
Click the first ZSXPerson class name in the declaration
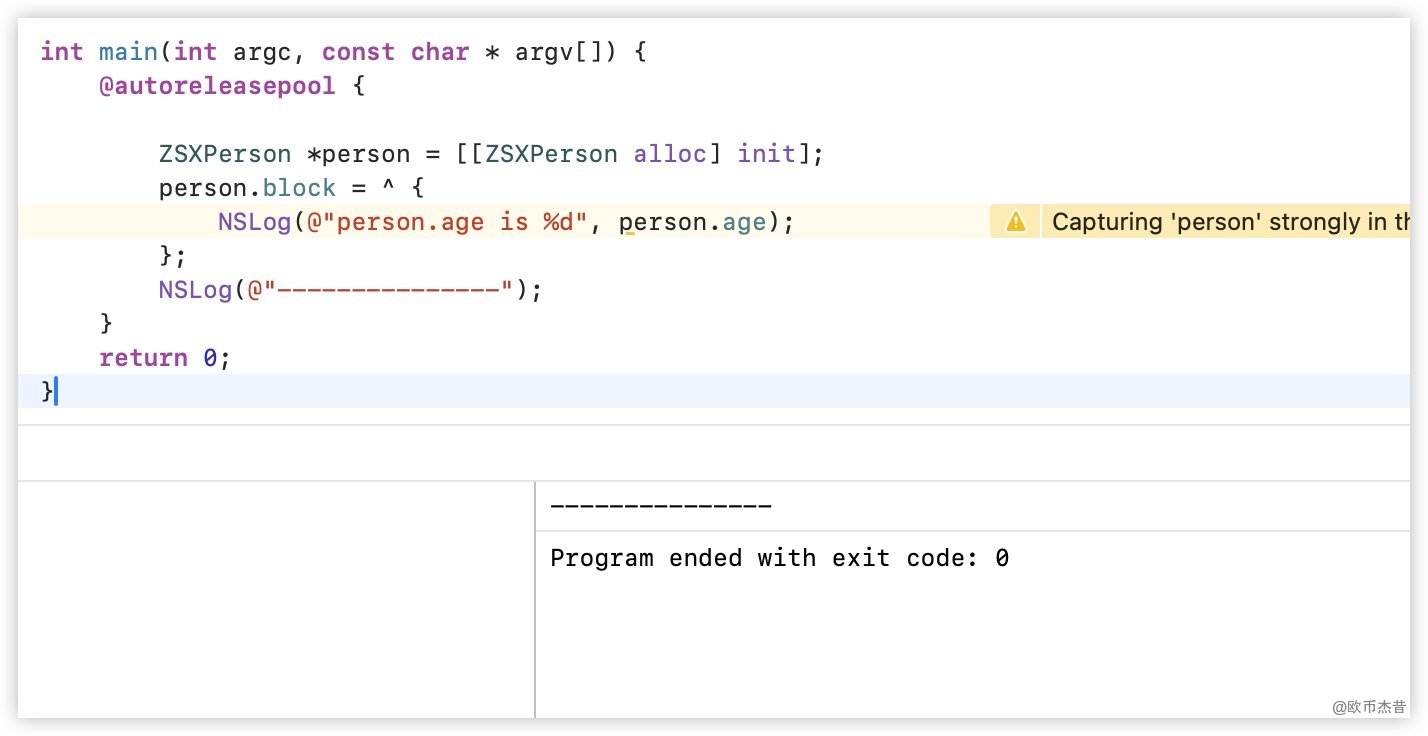click(225, 155)
